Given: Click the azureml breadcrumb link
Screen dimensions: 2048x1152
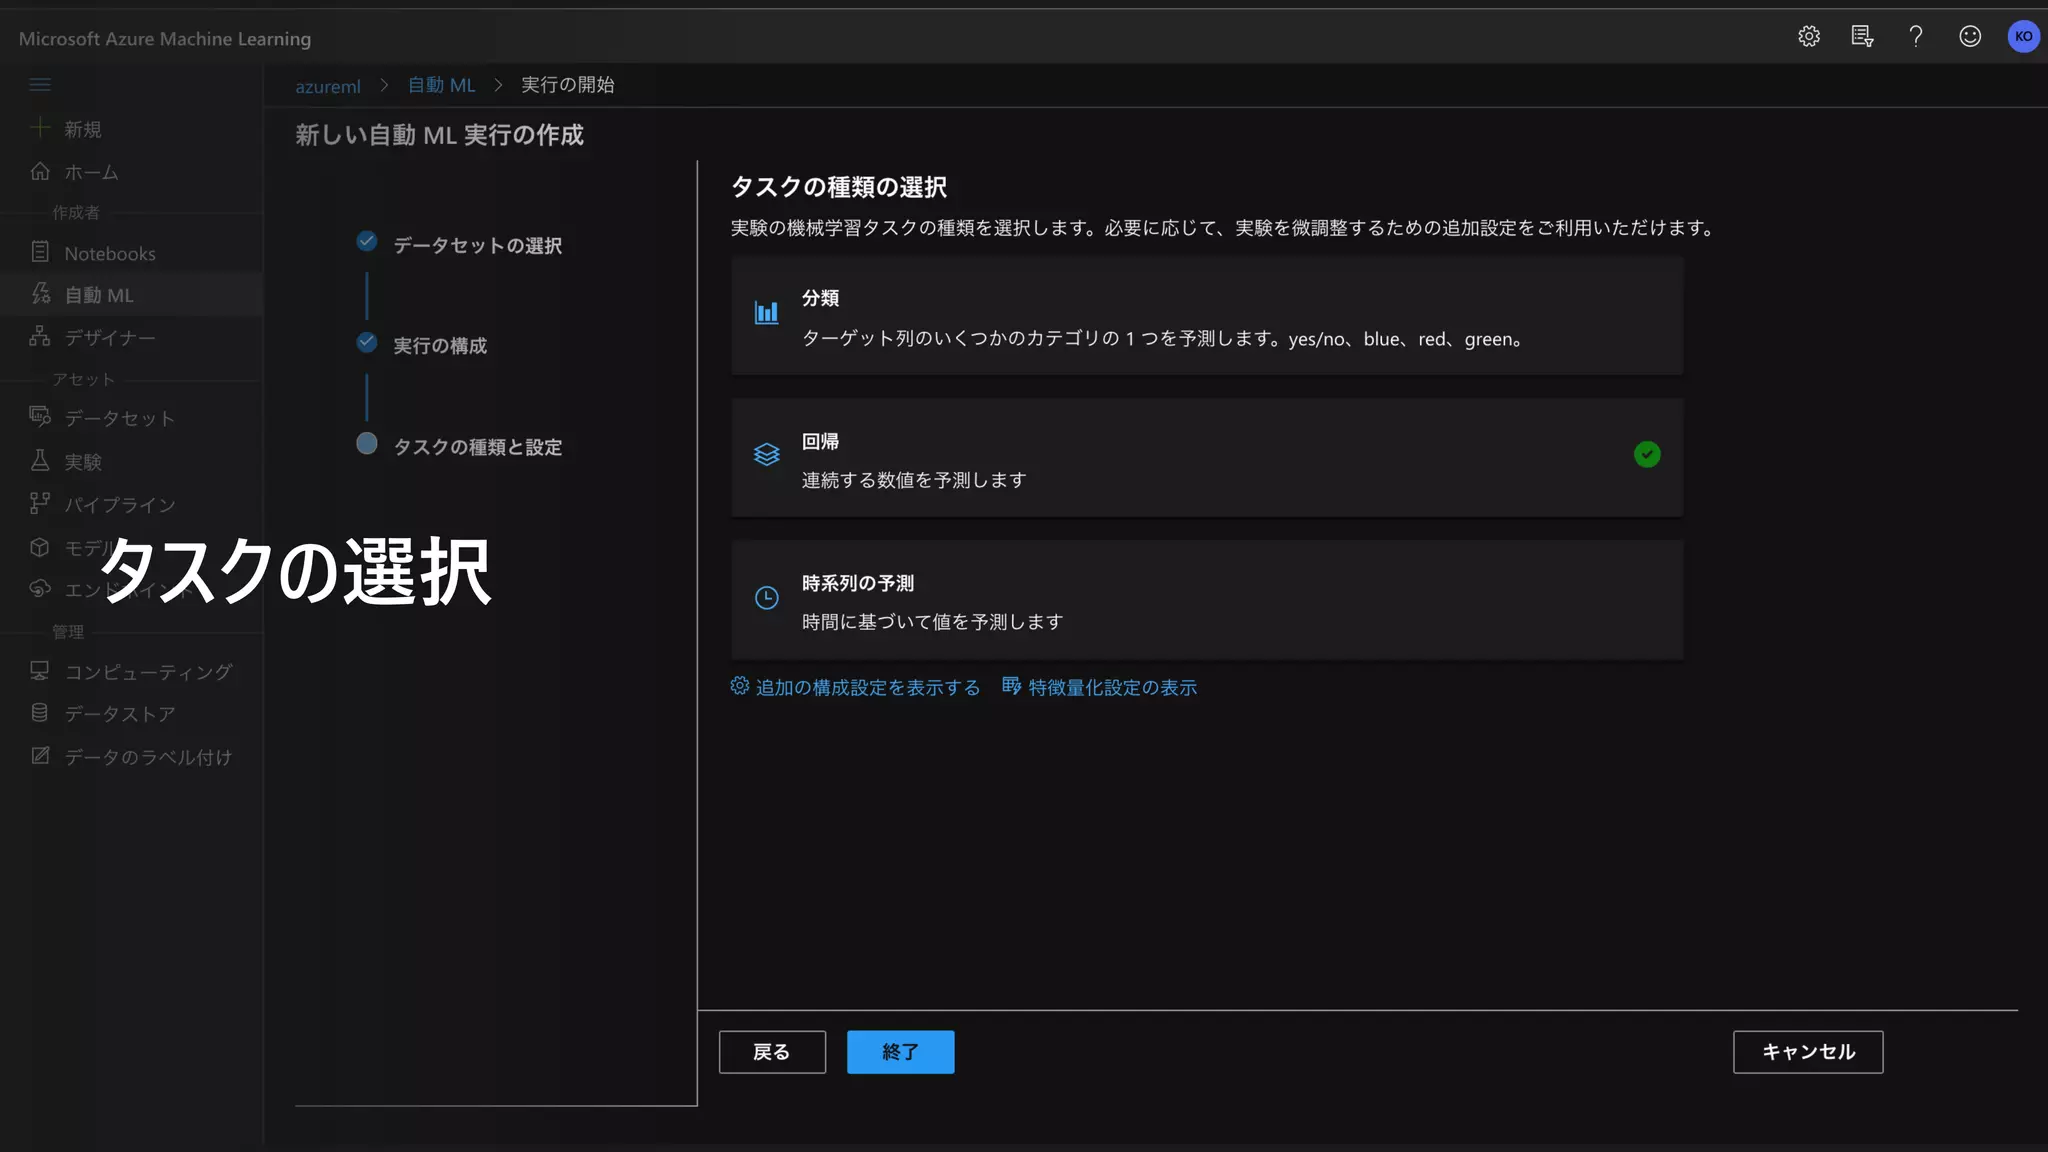Looking at the screenshot, I should tap(328, 86).
